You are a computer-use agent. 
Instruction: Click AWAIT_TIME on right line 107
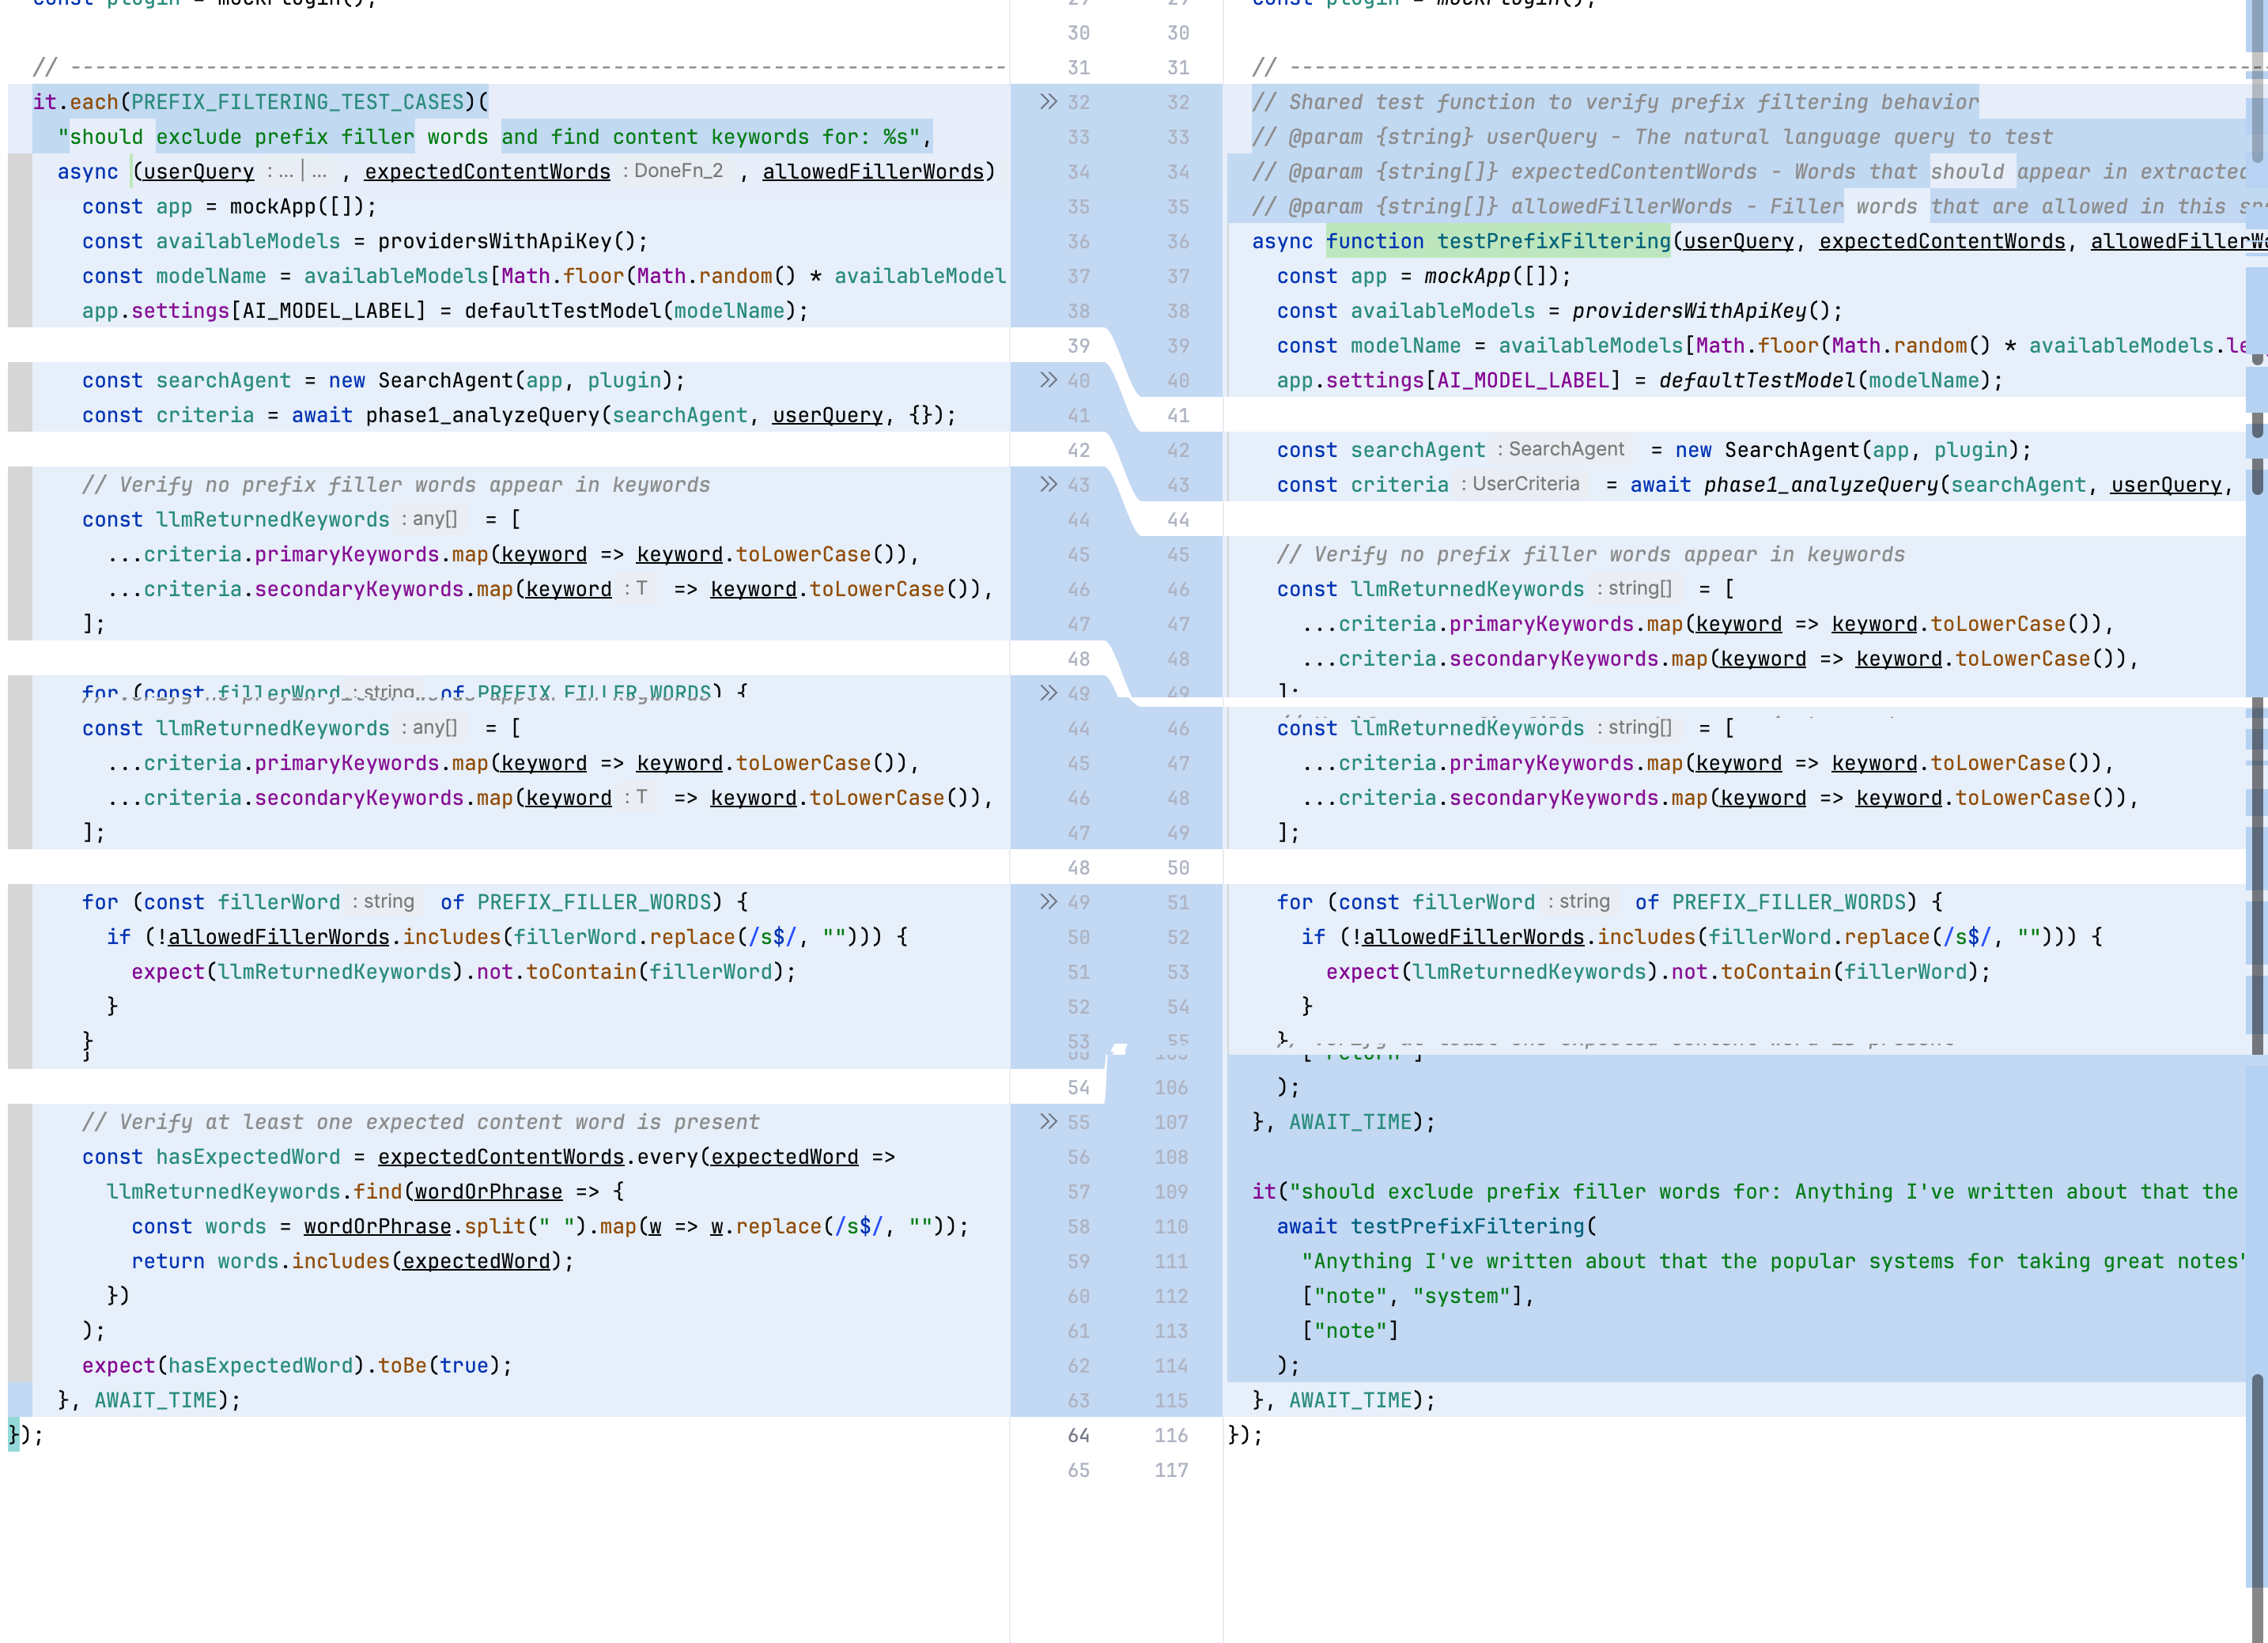point(1349,1122)
